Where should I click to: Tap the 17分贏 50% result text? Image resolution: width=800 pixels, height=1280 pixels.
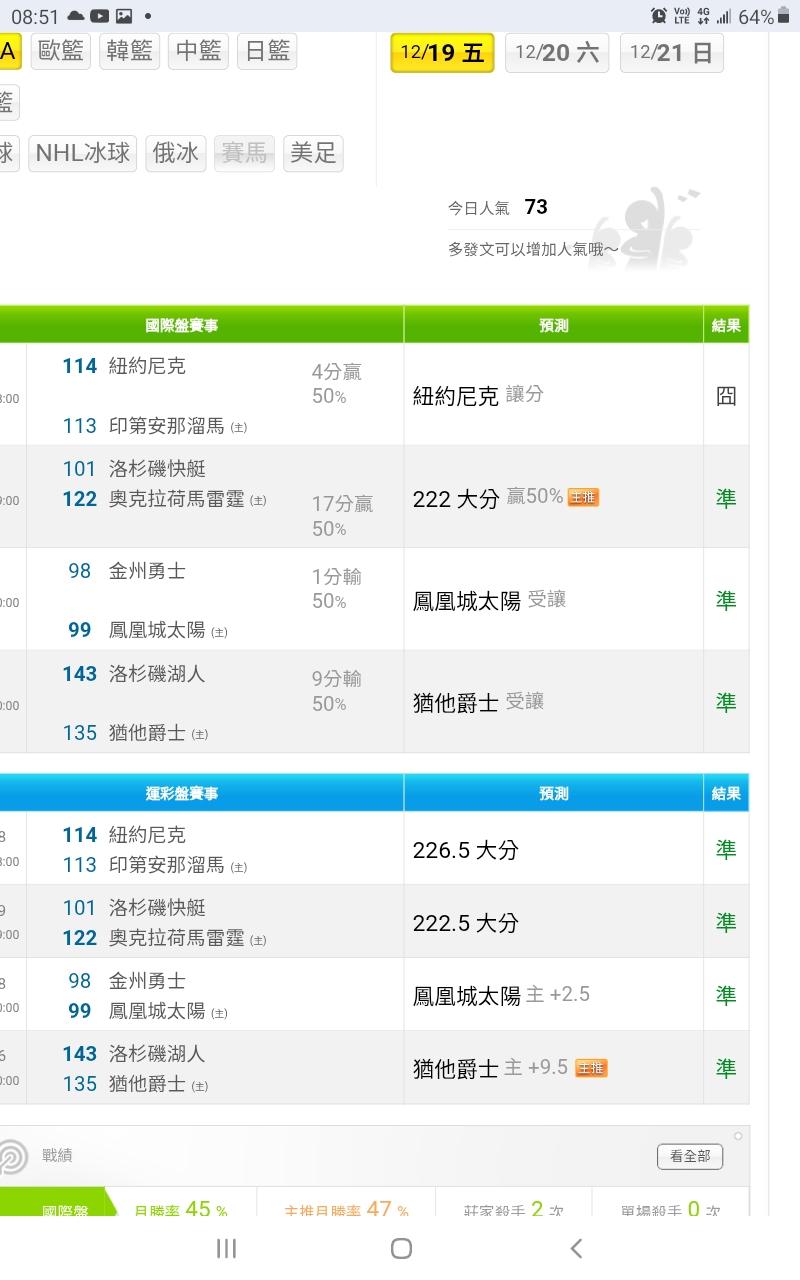click(x=342, y=516)
